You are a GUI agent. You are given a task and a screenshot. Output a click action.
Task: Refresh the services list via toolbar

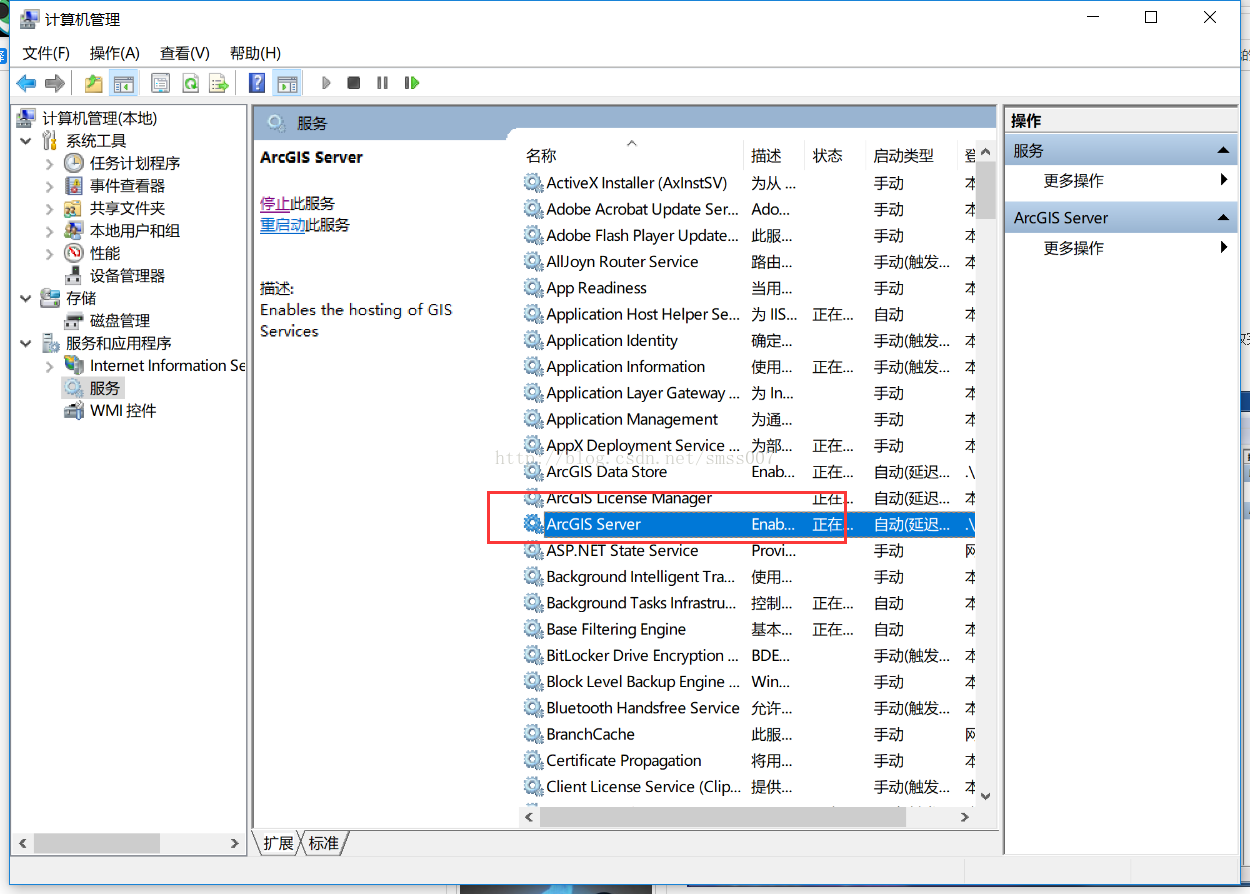(190, 83)
